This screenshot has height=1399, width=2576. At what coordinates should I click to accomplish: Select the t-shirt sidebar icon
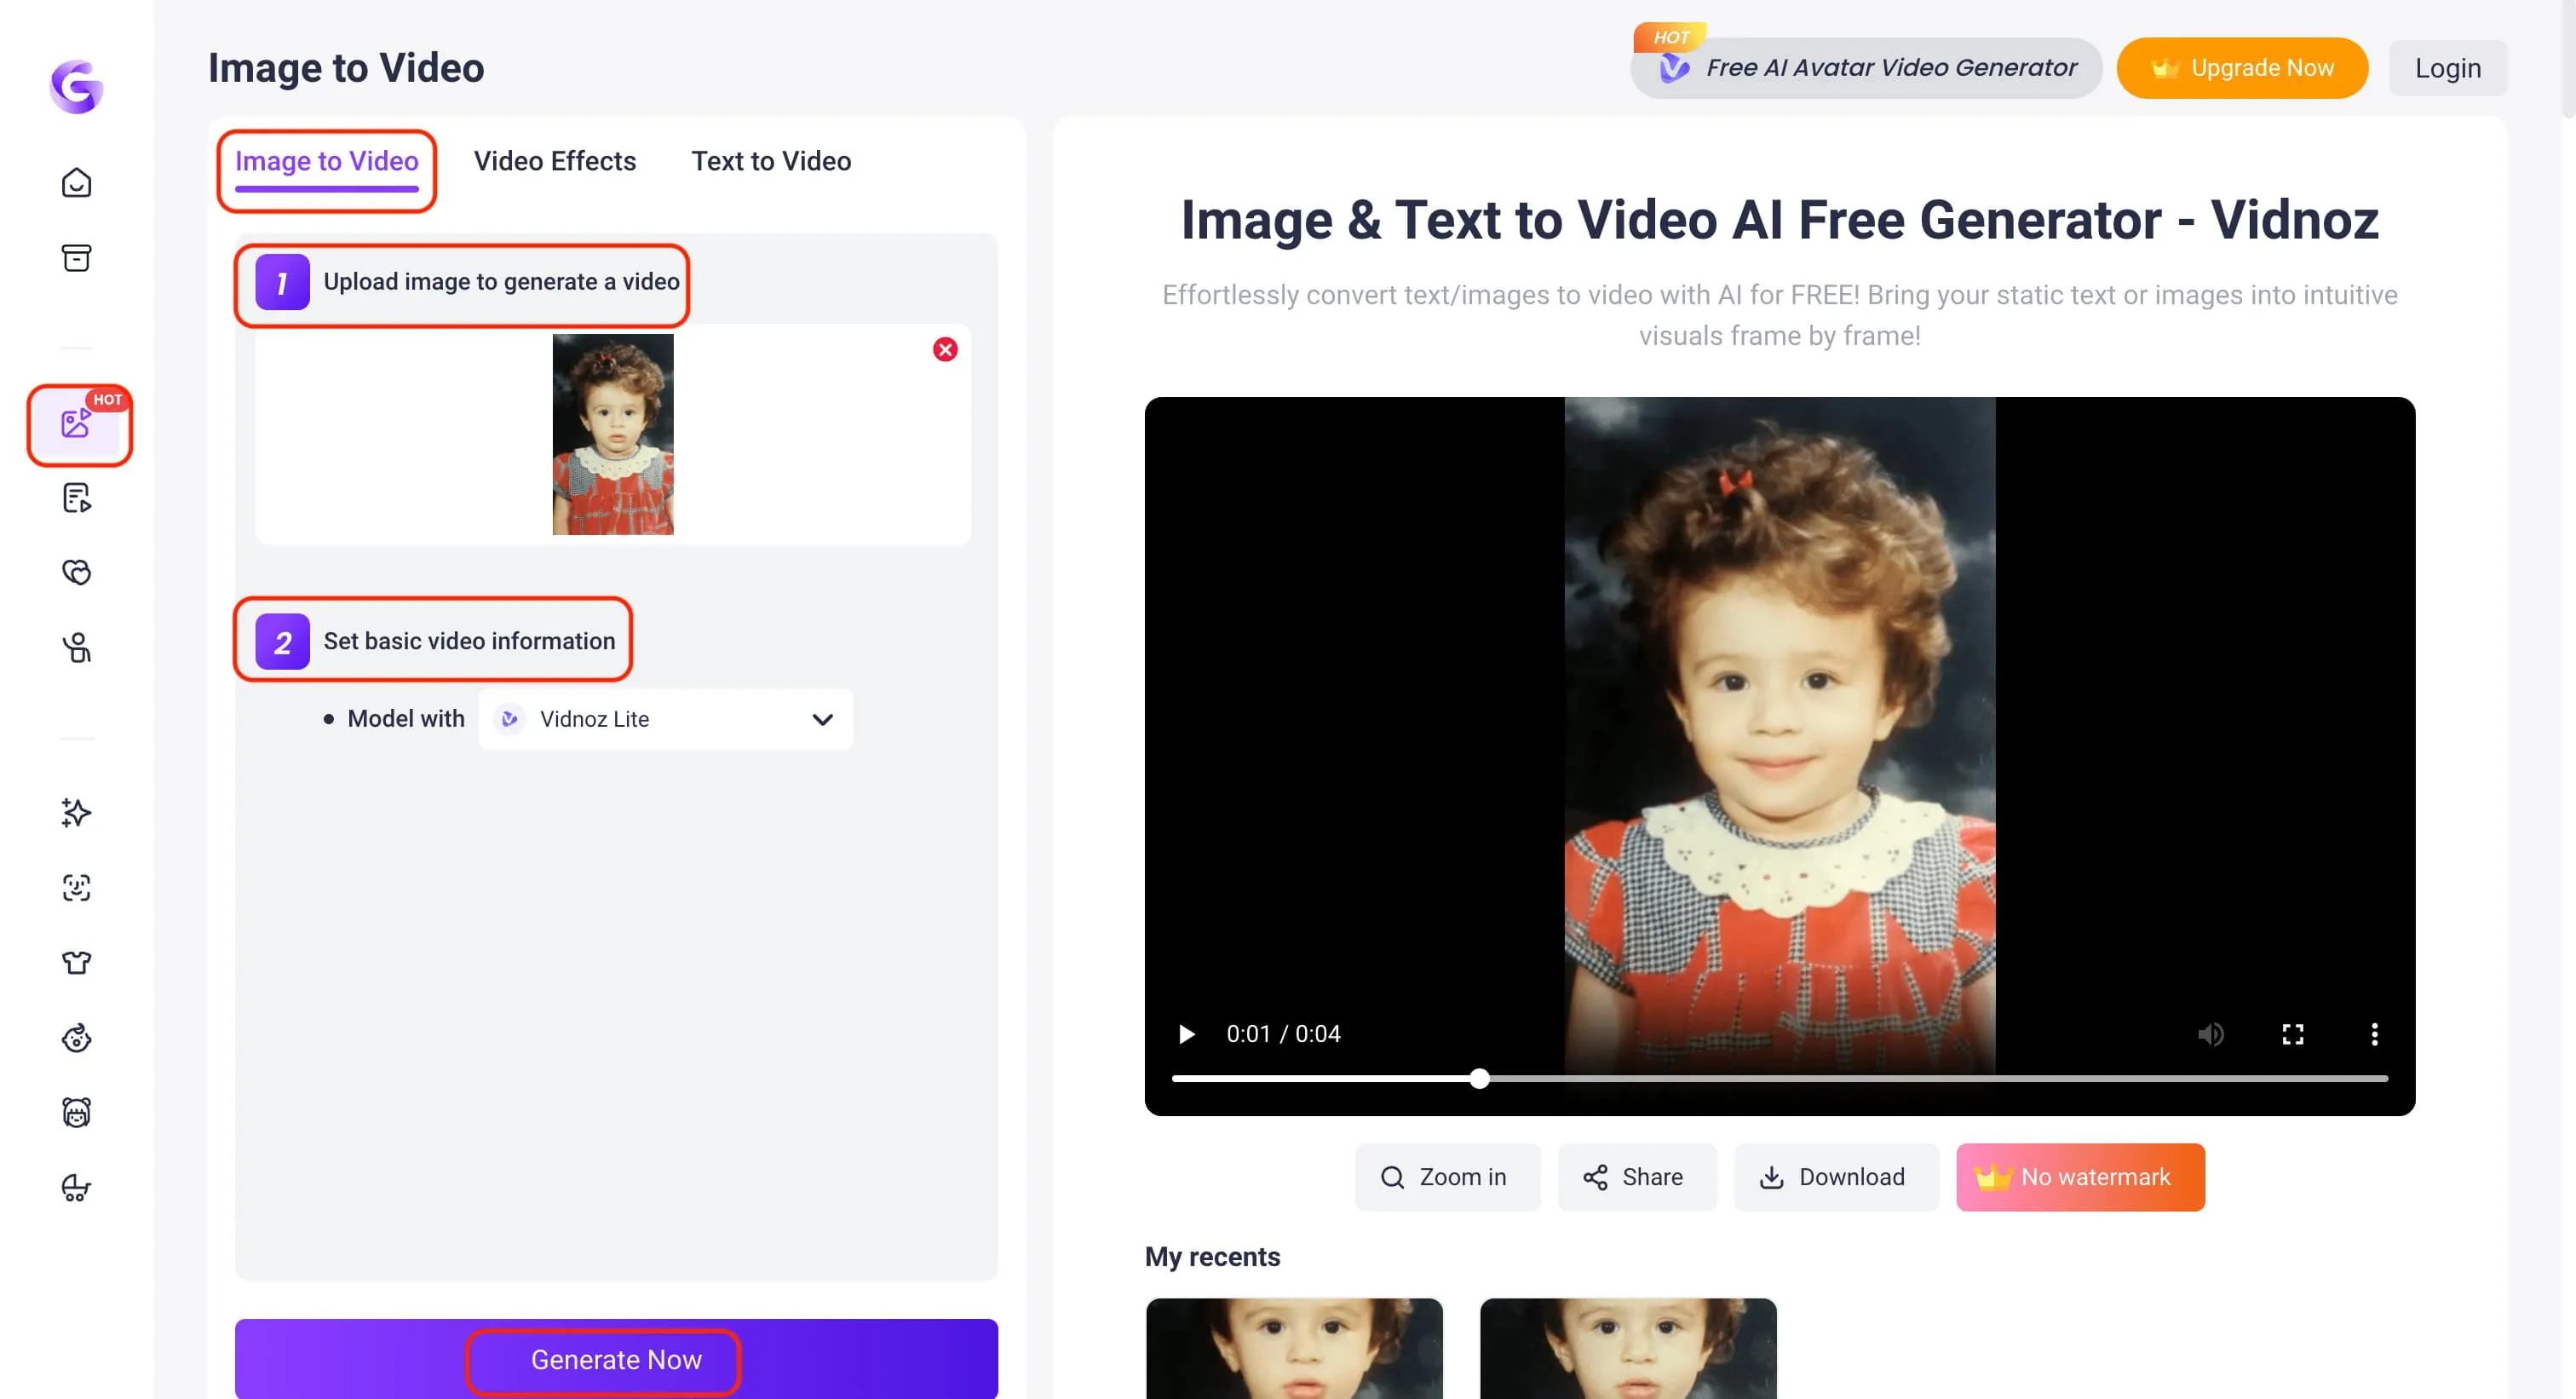tap(76, 962)
